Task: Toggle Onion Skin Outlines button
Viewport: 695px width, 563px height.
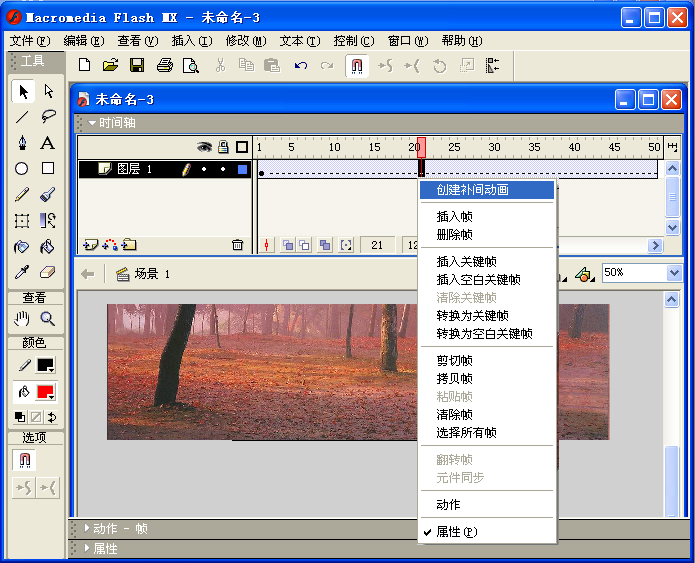Action: pos(305,245)
